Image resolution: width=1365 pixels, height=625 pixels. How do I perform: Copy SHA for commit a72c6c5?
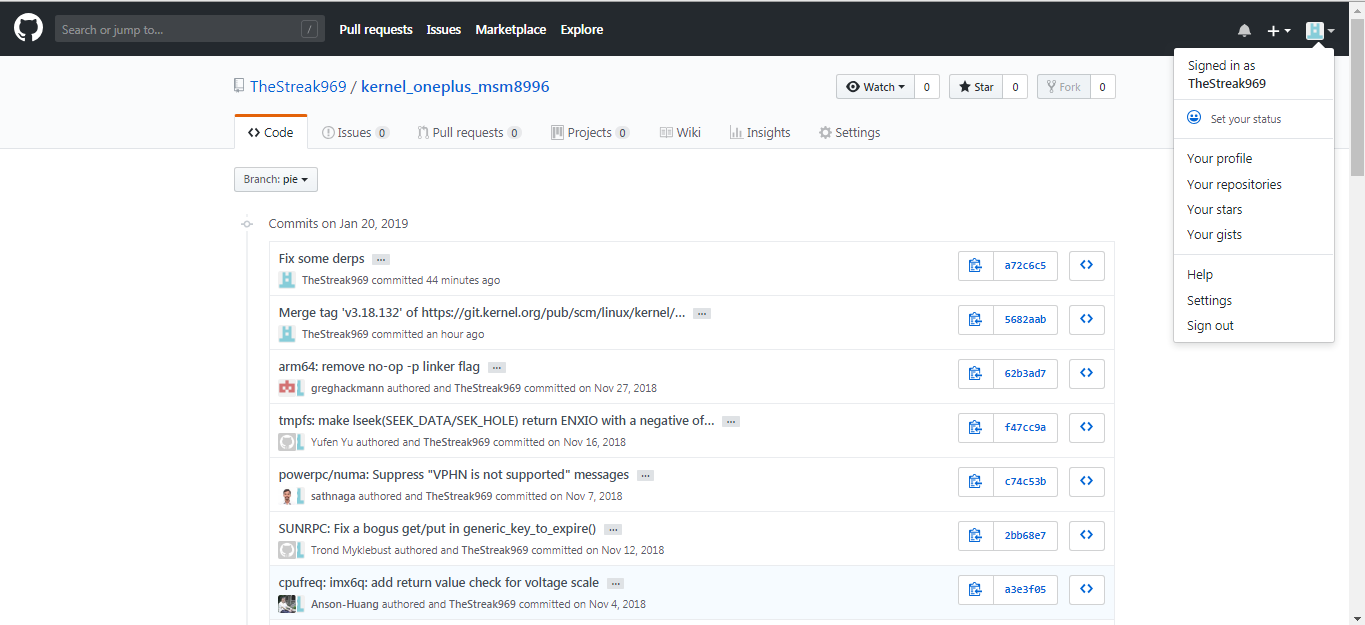point(975,266)
